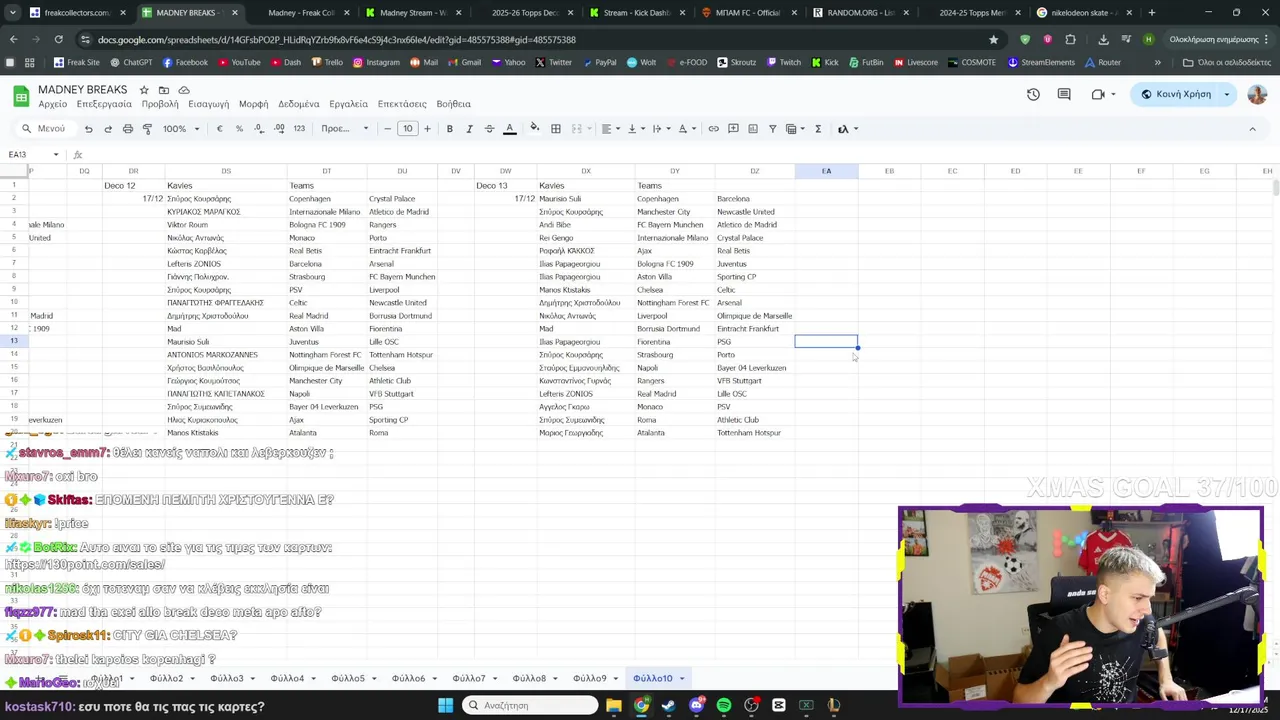View cloud save status icon
The height and width of the screenshot is (720, 1280).
tap(184, 90)
